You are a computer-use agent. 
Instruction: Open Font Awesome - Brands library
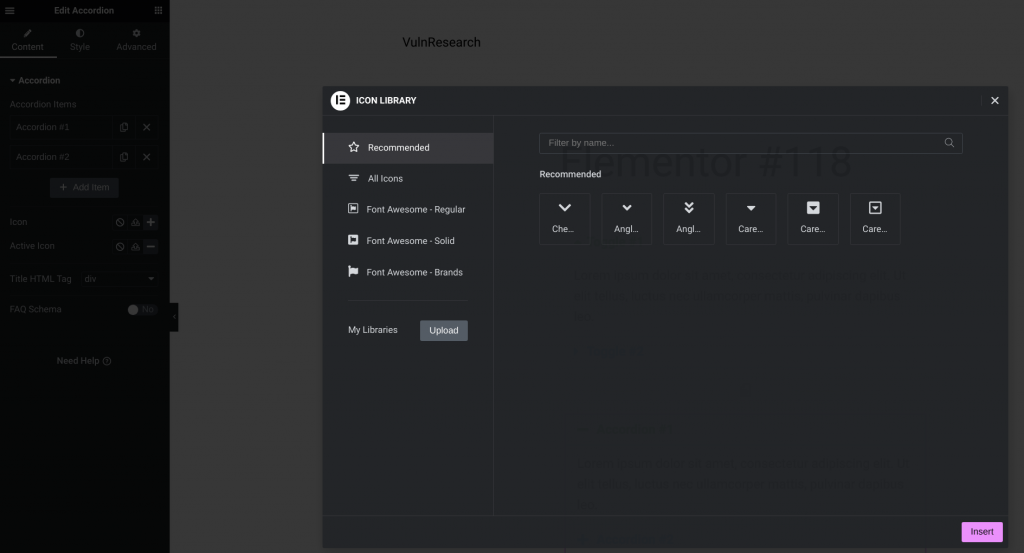408,272
